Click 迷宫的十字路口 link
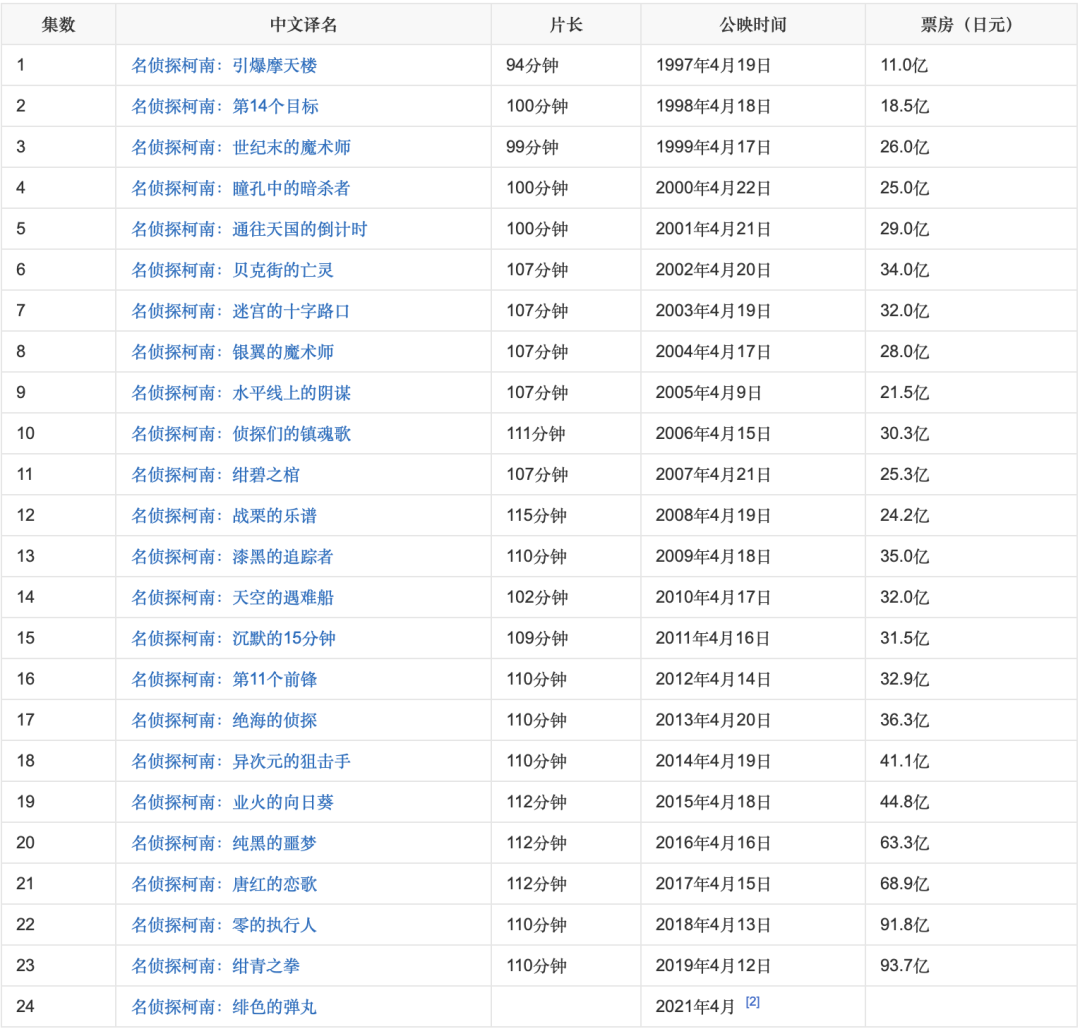The width and height of the screenshot is (1080, 1029). pyautogui.click(x=241, y=312)
